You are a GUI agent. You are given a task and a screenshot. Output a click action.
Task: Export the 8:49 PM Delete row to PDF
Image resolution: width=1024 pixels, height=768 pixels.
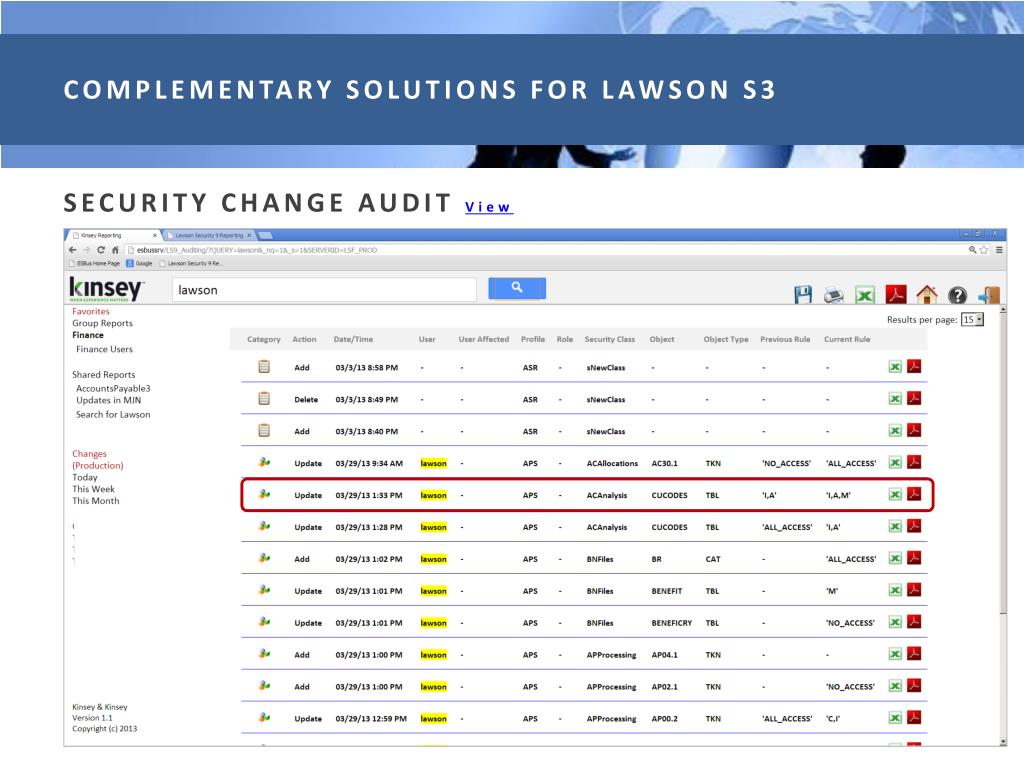point(914,398)
